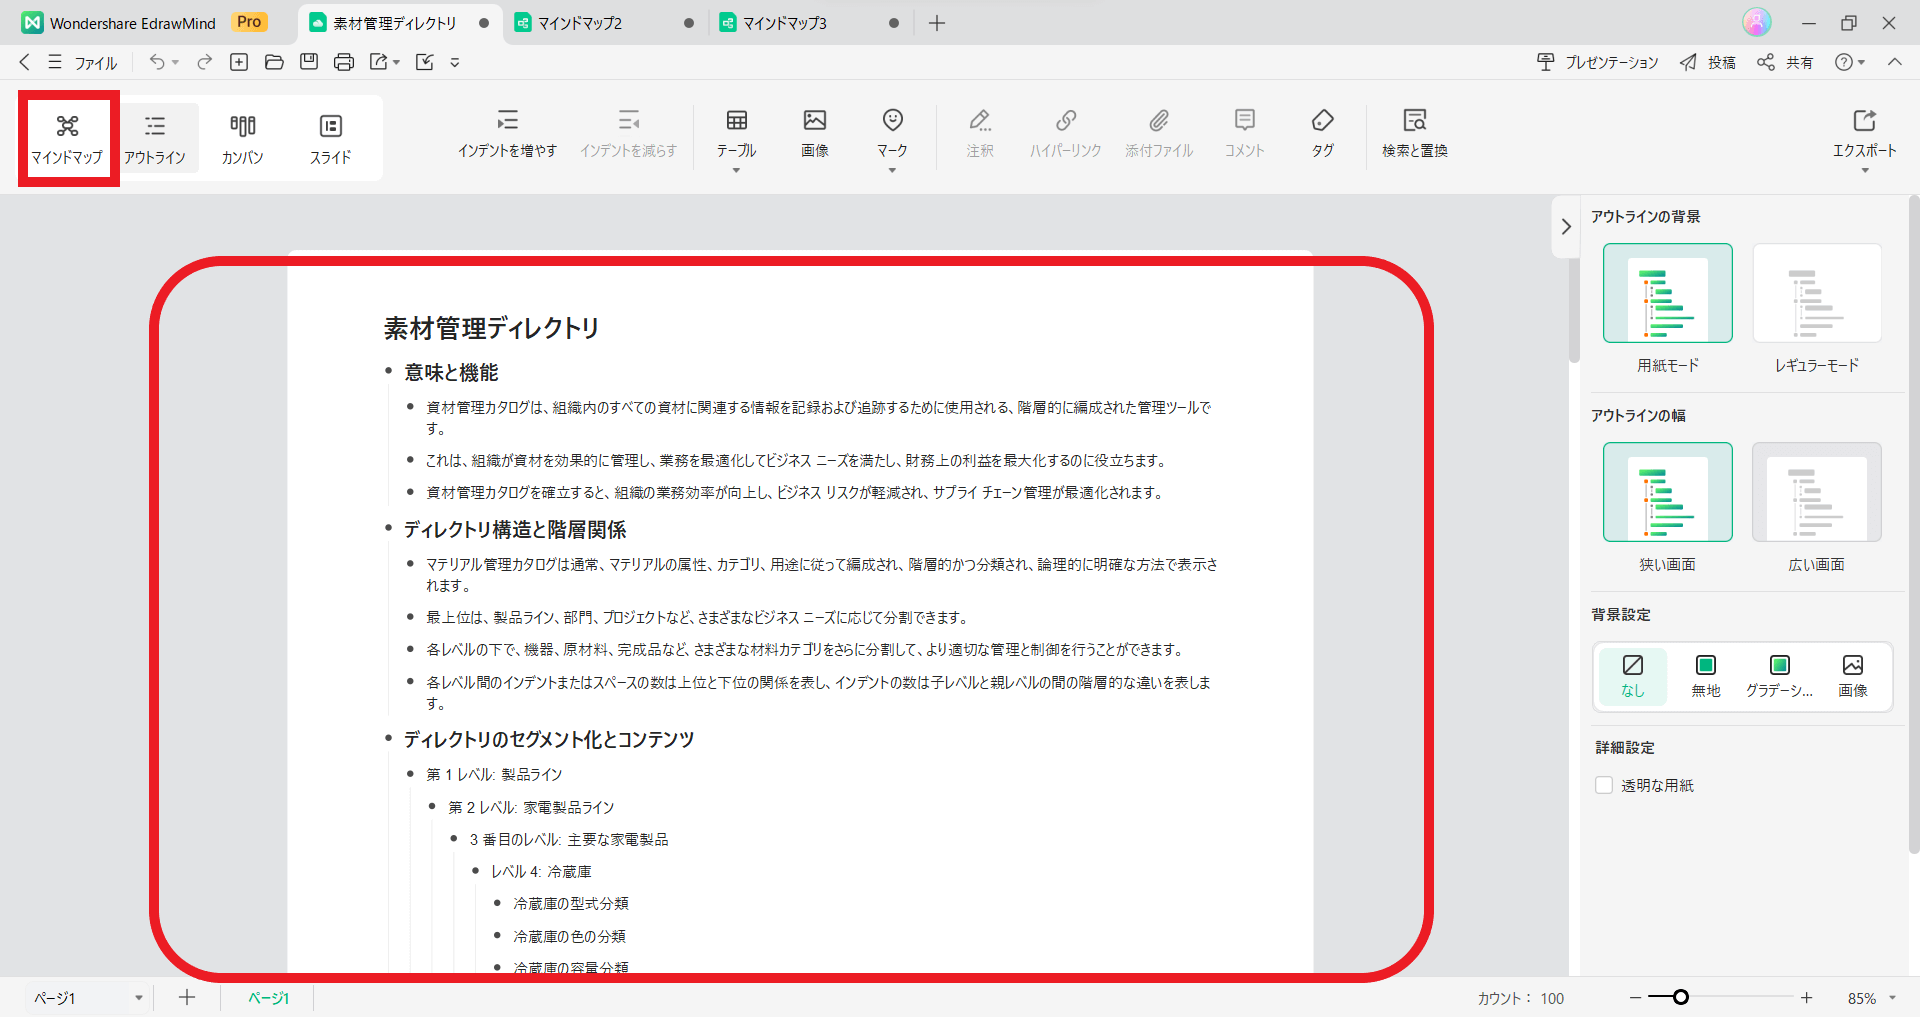
Task: Add a 注釈 note
Action: click(x=980, y=134)
